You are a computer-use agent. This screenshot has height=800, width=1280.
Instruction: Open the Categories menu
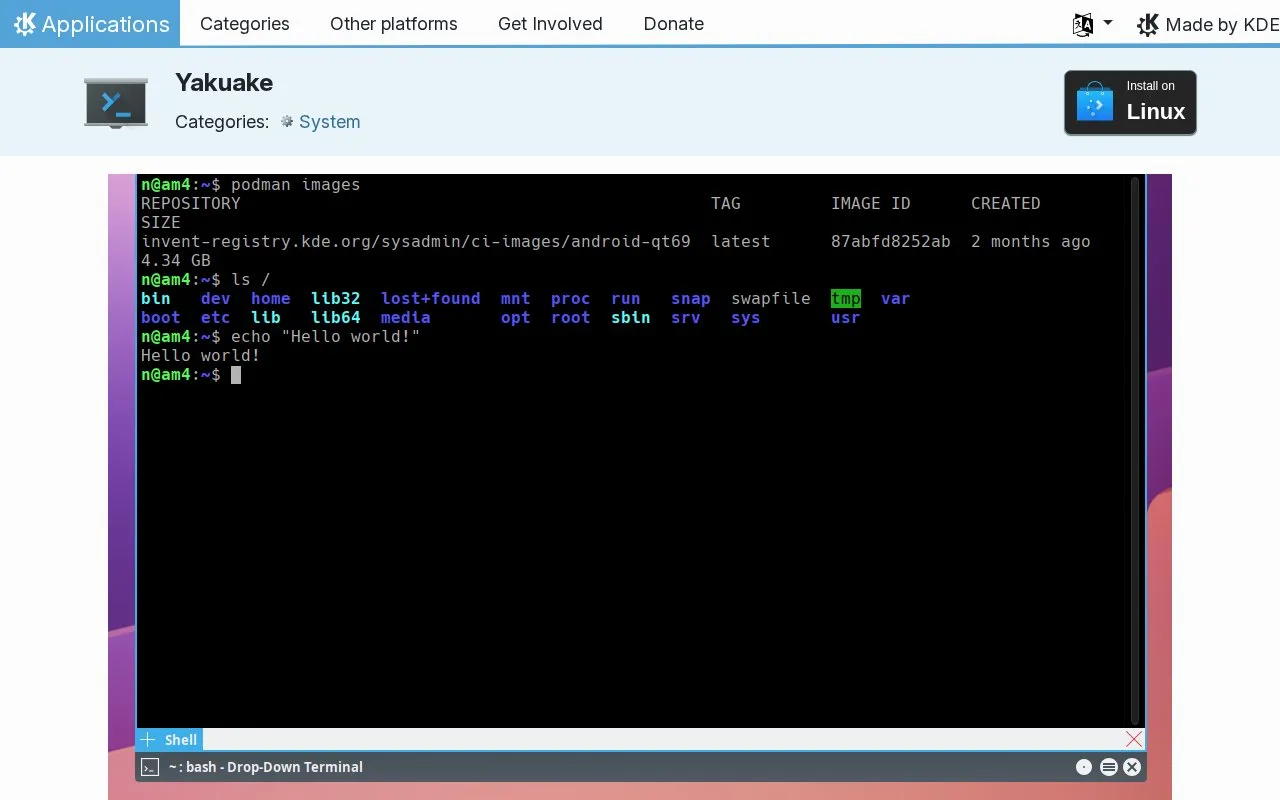(x=245, y=24)
